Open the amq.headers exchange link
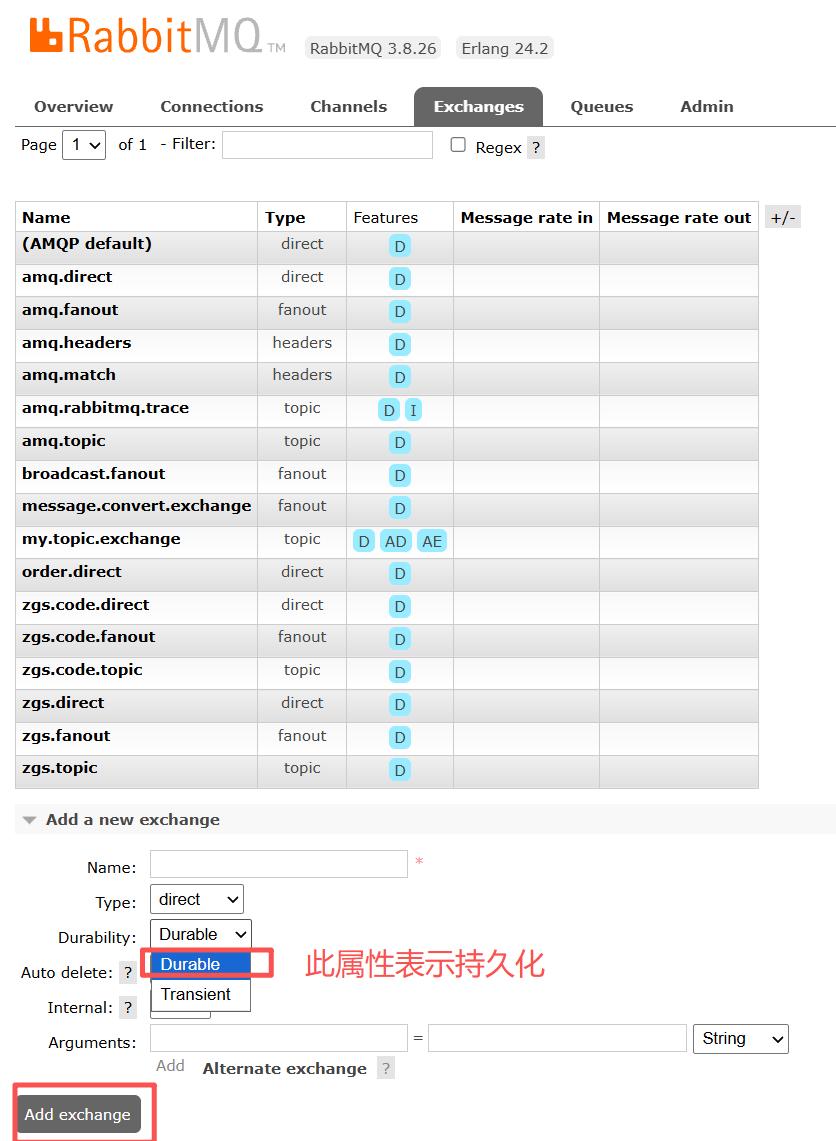This screenshot has height=1141, width=836. point(76,343)
